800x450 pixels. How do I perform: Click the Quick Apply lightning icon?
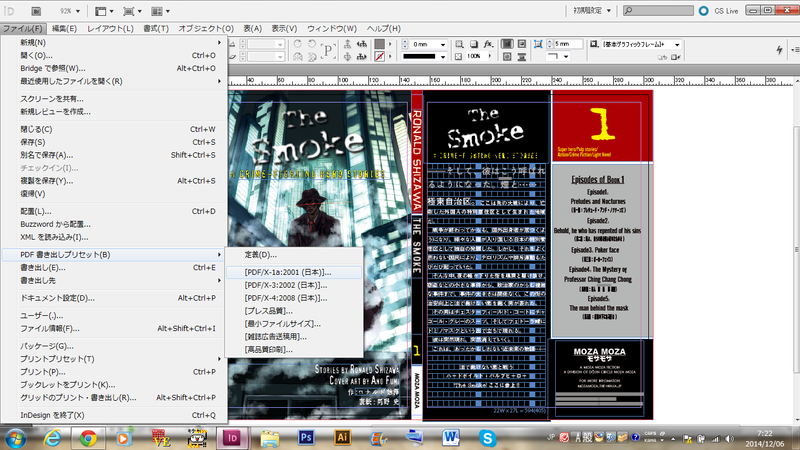pyautogui.click(x=779, y=49)
